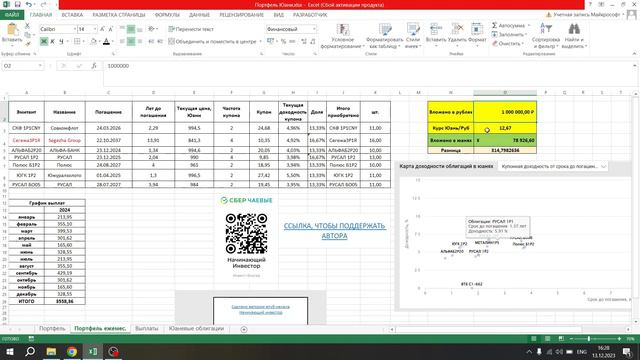
Task: Click Merge and Center (Объединить и поместить в центре)
Action: [x=212, y=41]
